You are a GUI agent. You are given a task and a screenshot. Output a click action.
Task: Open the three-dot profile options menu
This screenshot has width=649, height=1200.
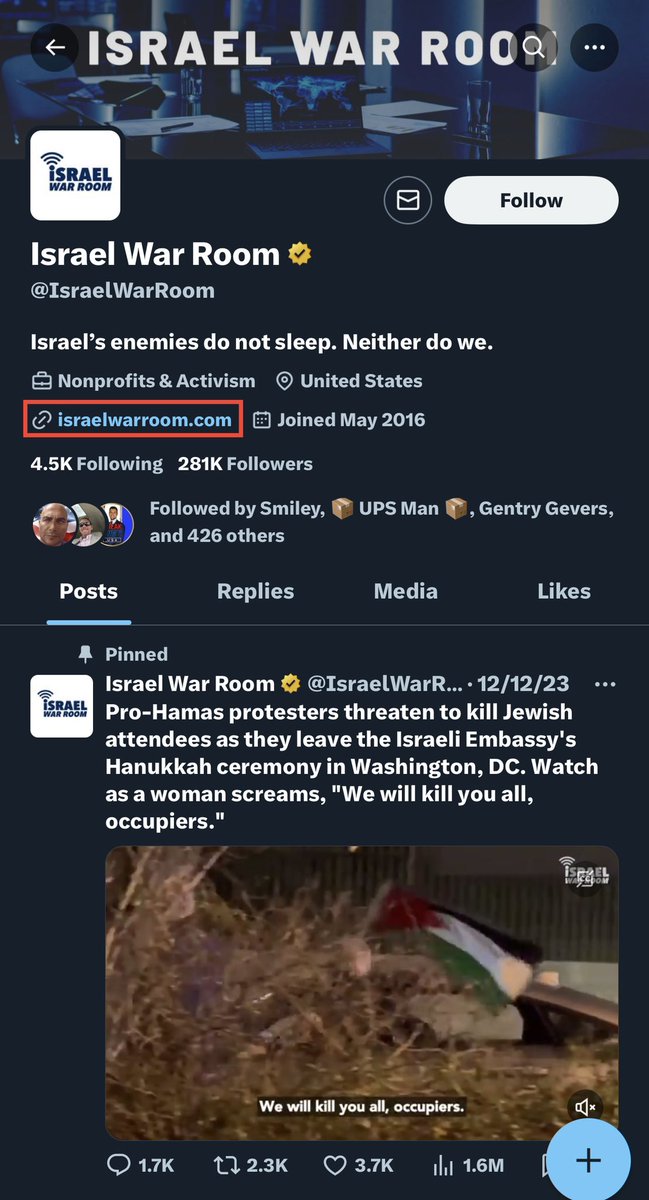click(x=594, y=48)
